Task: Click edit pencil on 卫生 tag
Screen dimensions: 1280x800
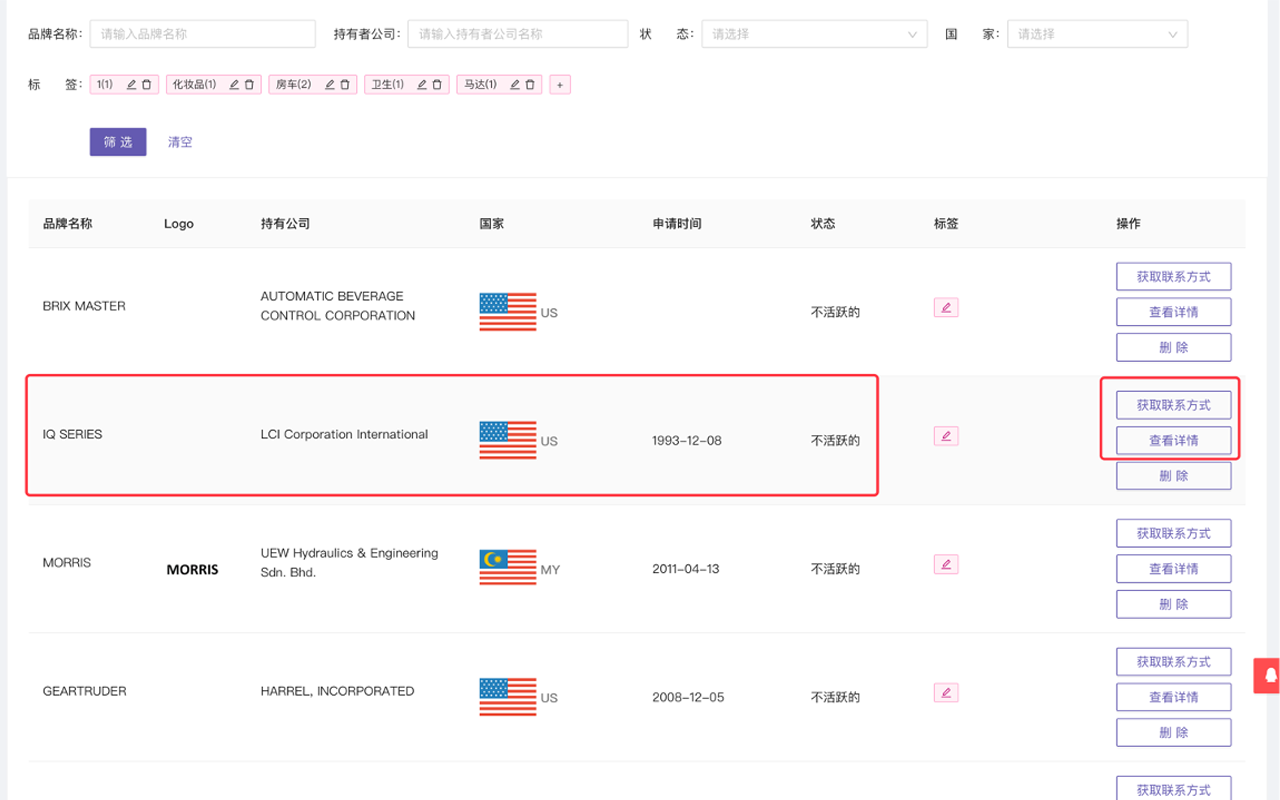Action: pyautogui.click(x=422, y=85)
